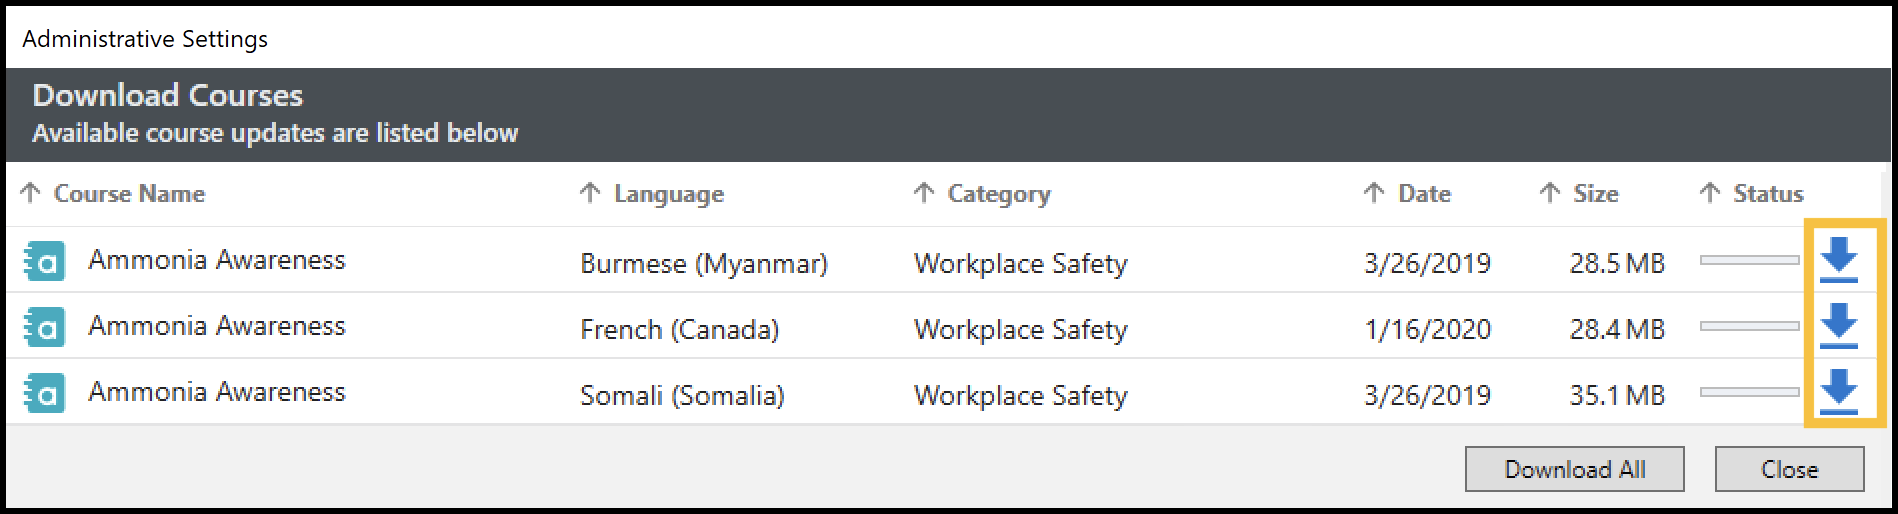This screenshot has height=514, width=1898.
Task: Select the 35.1 MB course row
Action: [x=1616, y=395]
